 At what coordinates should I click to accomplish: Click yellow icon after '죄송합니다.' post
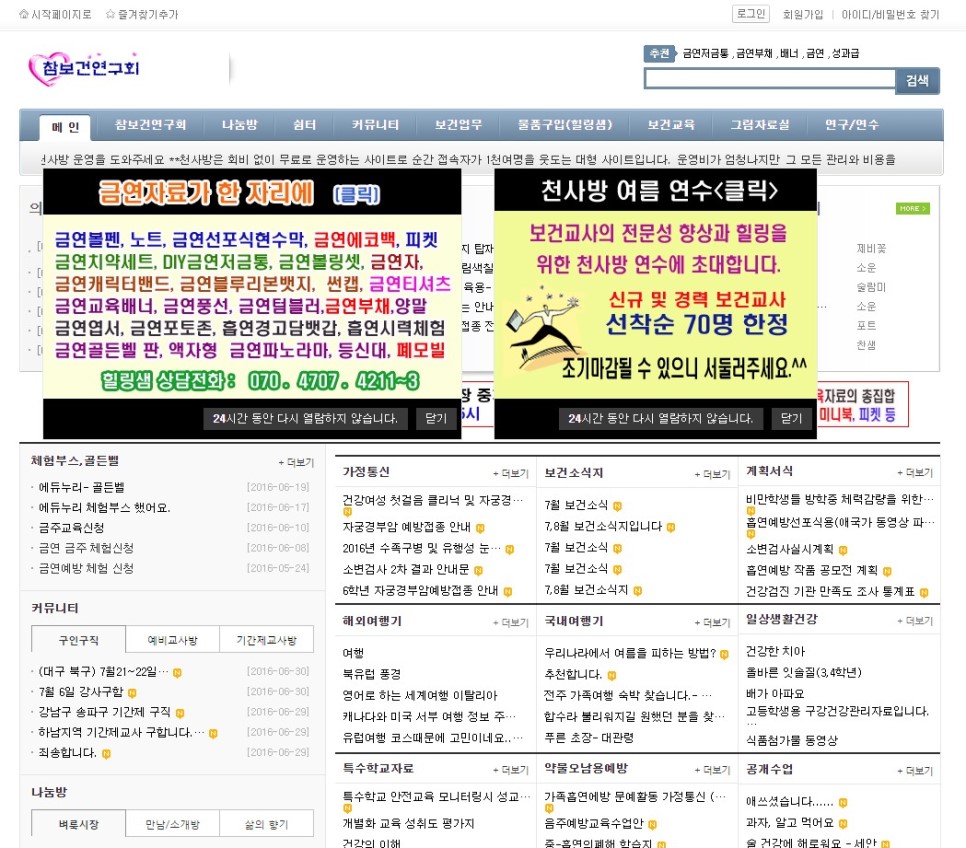pos(106,753)
